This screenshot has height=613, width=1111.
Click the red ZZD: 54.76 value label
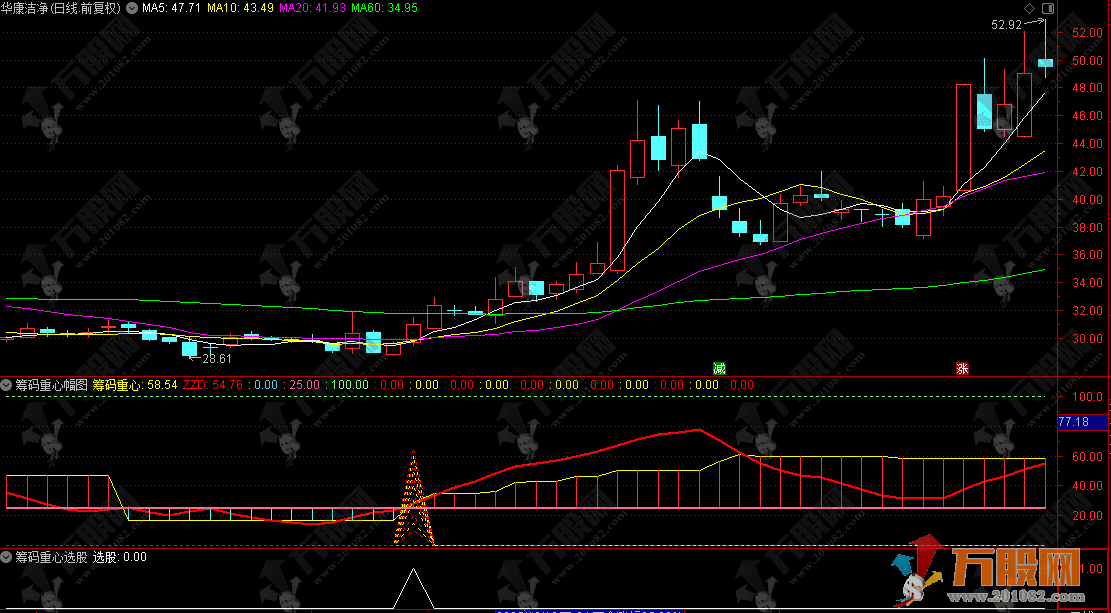(212, 384)
